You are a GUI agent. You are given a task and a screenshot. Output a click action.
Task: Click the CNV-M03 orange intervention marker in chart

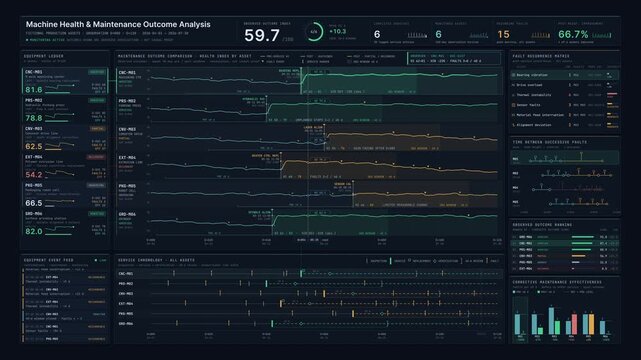pyautogui.click(x=325, y=138)
